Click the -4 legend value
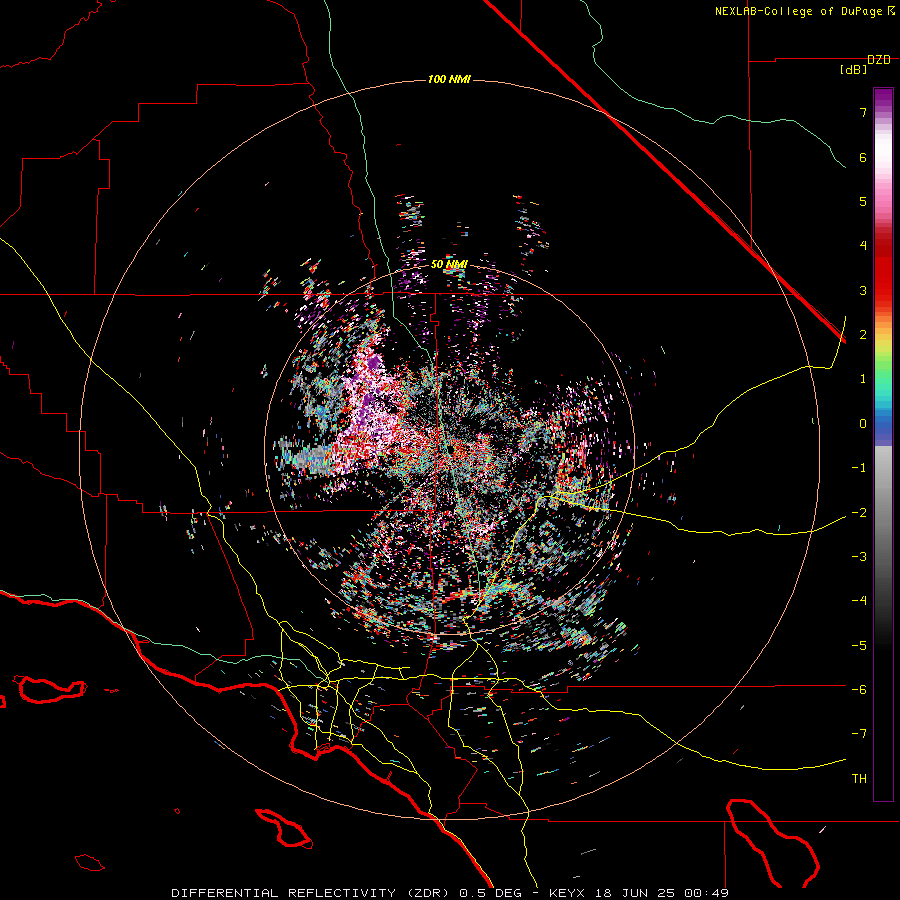This screenshot has height=900, width=900. (x=859, y=601)
